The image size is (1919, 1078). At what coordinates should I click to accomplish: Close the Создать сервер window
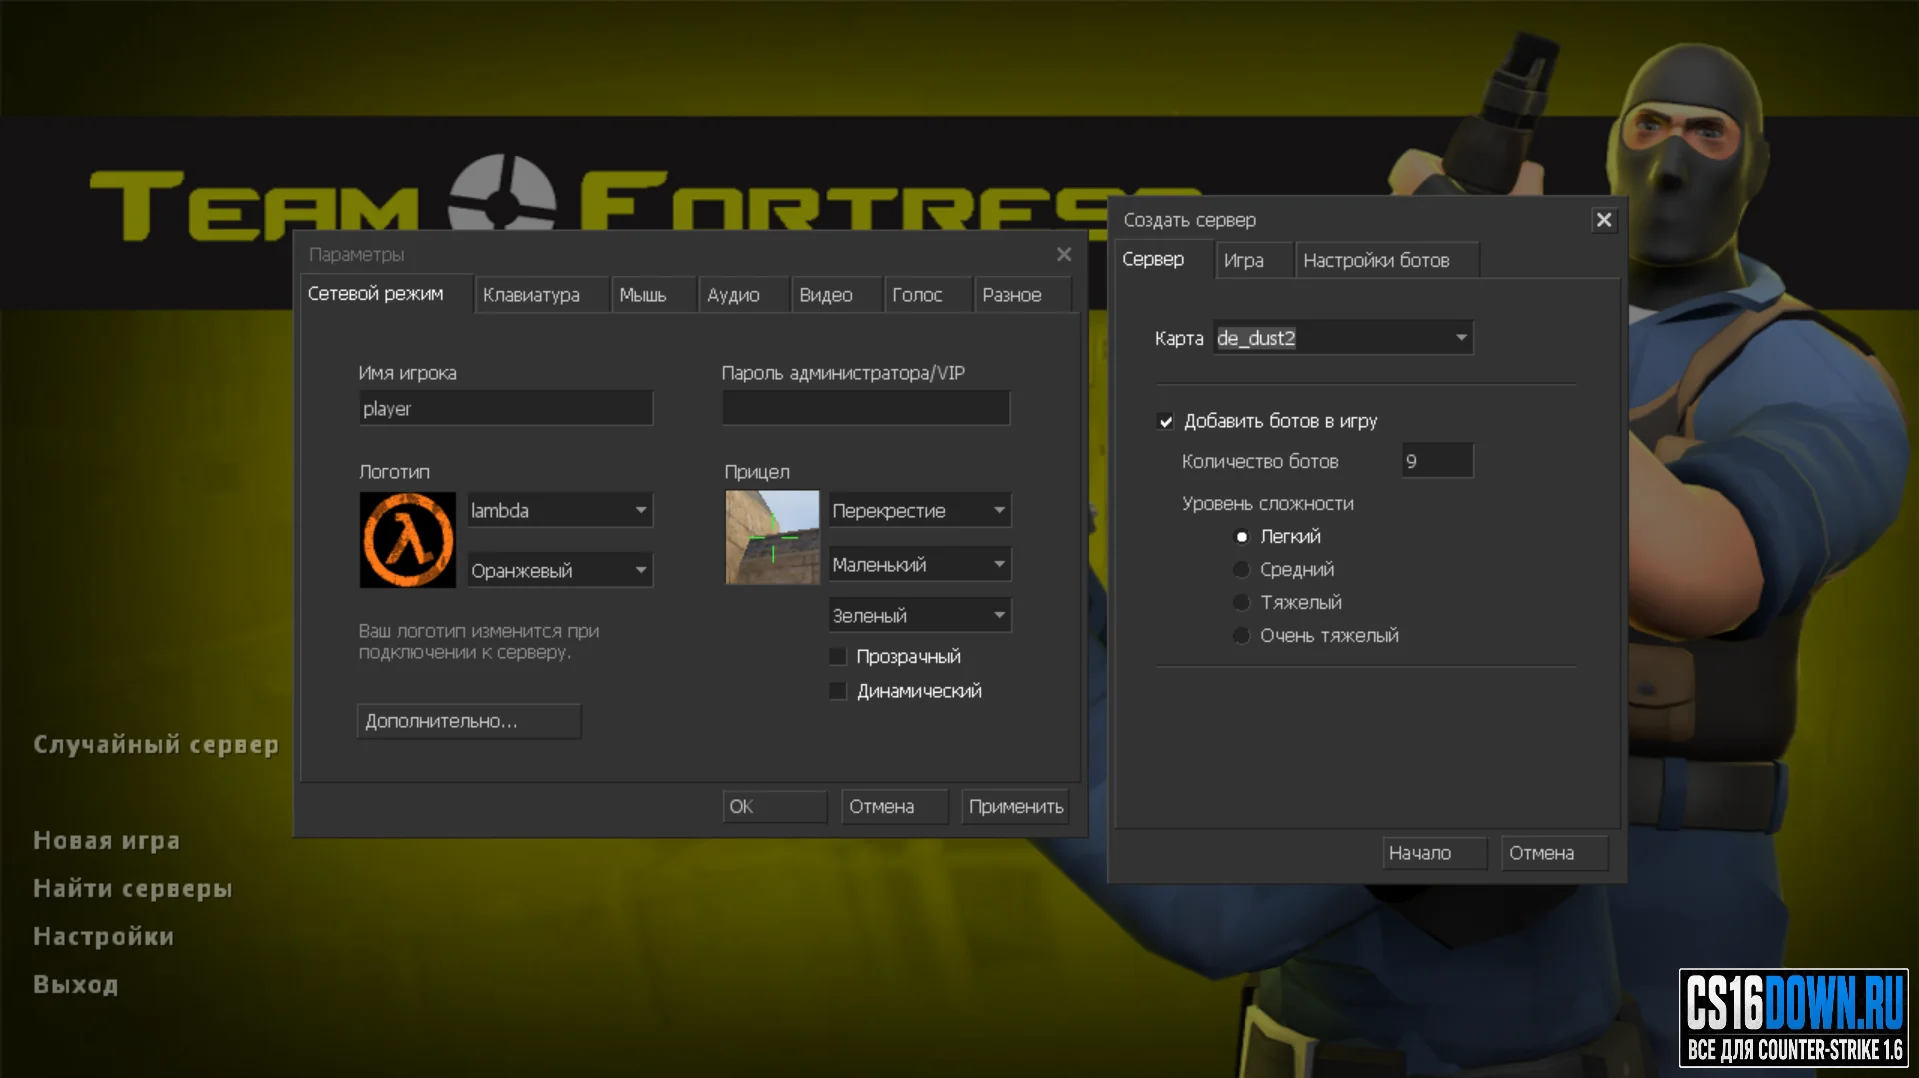tap(1604, 220)
